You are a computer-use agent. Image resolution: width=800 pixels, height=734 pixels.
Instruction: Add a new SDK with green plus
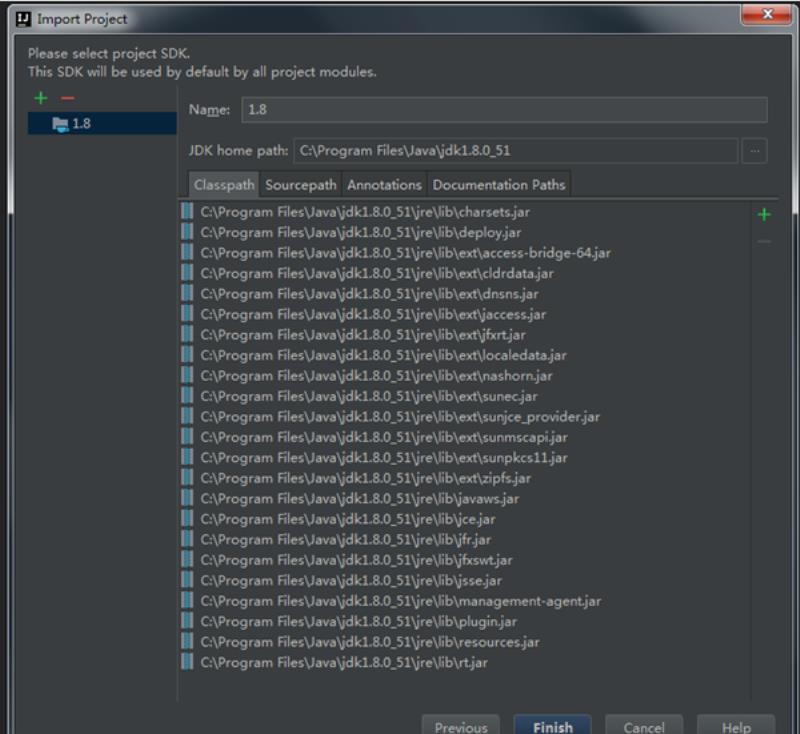point(41,97)
